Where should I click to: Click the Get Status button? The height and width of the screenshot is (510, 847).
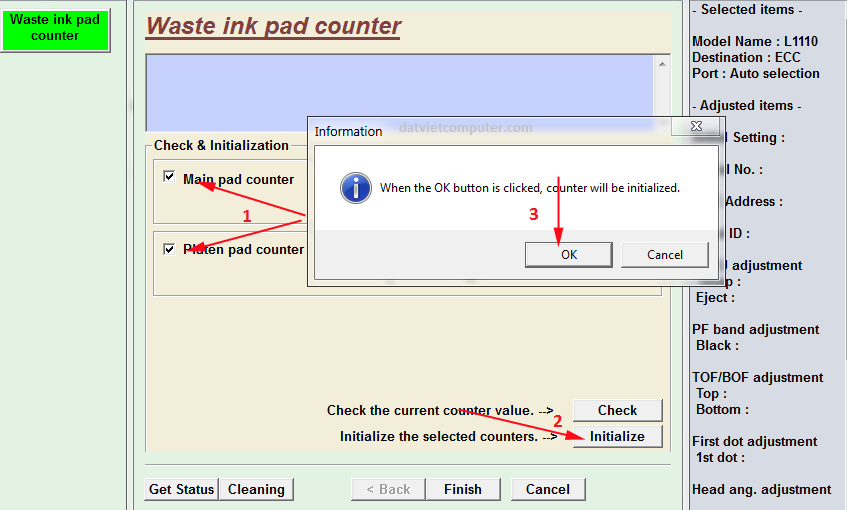[181, 489]
